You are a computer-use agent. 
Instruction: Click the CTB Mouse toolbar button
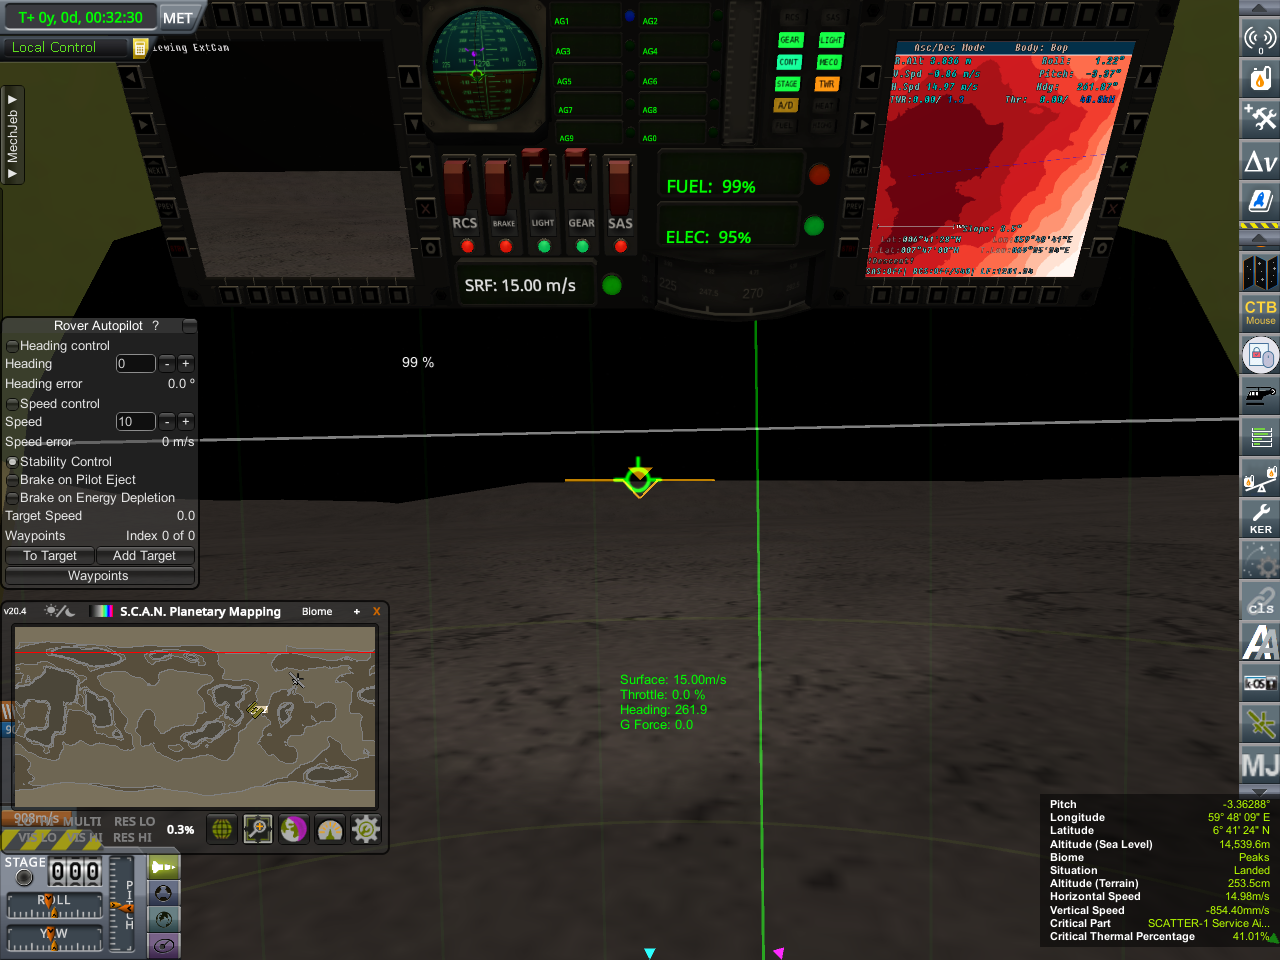(x=1260, y=312)
